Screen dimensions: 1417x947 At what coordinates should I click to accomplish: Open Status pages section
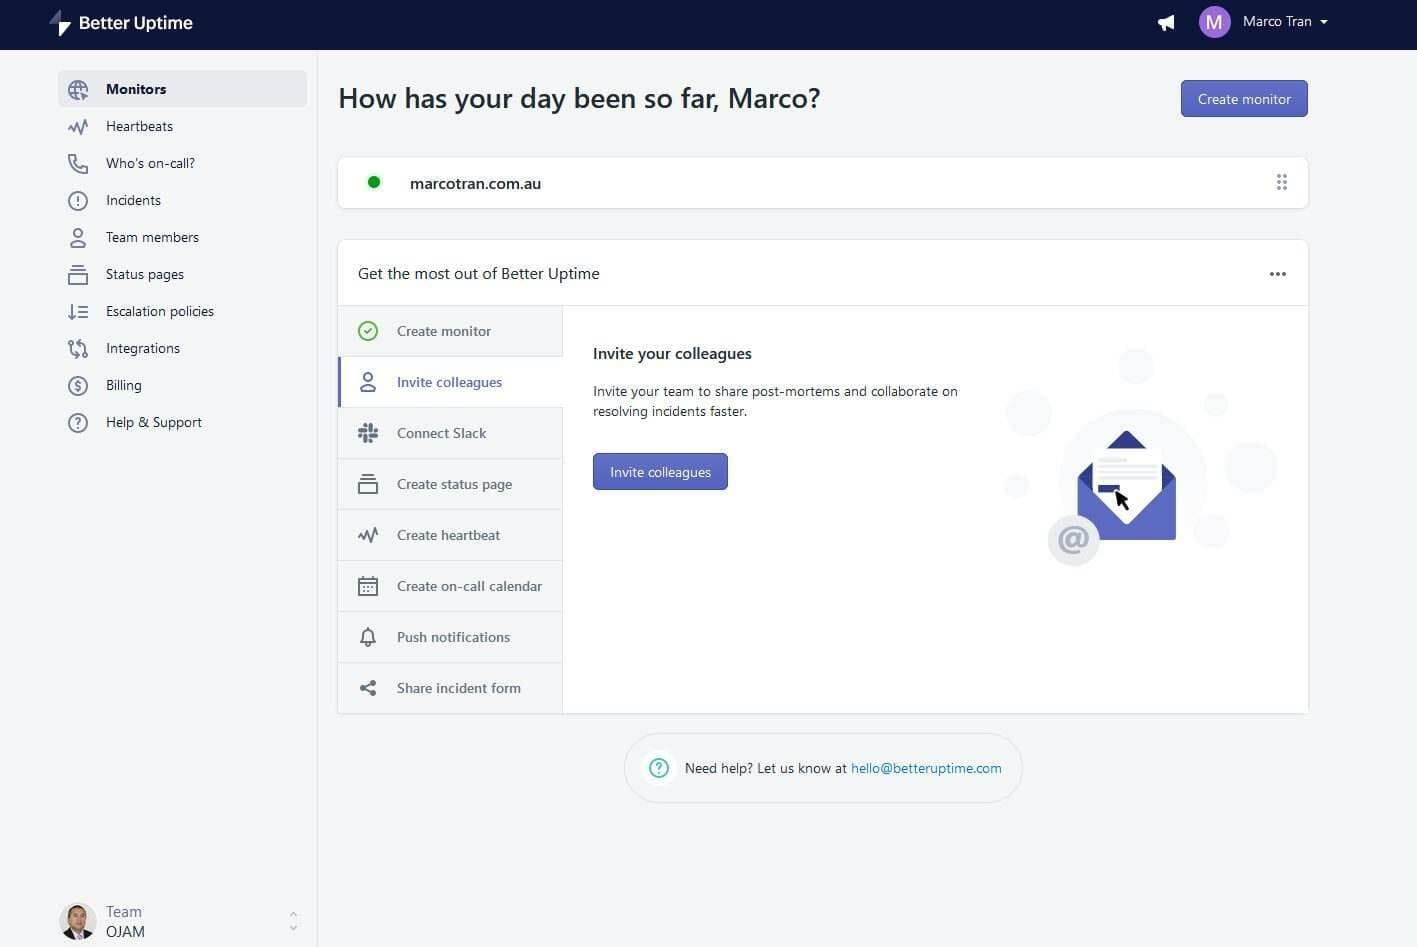(x=144, y=274)
